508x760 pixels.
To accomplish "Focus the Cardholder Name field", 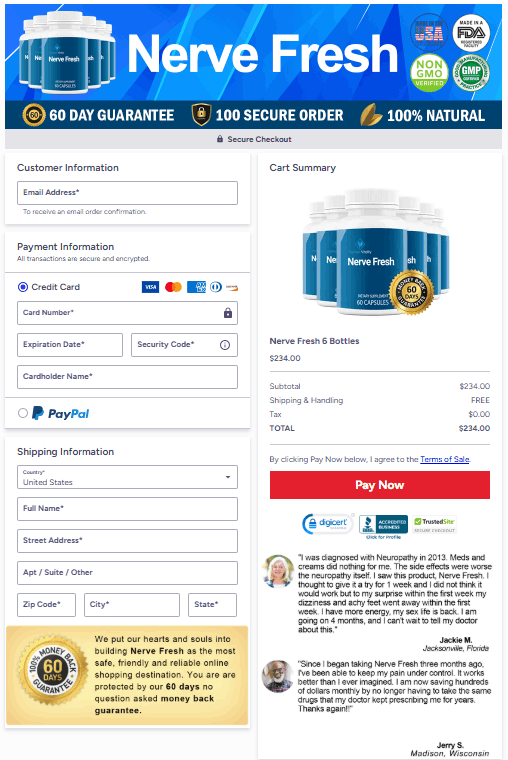I will point(127,377).
